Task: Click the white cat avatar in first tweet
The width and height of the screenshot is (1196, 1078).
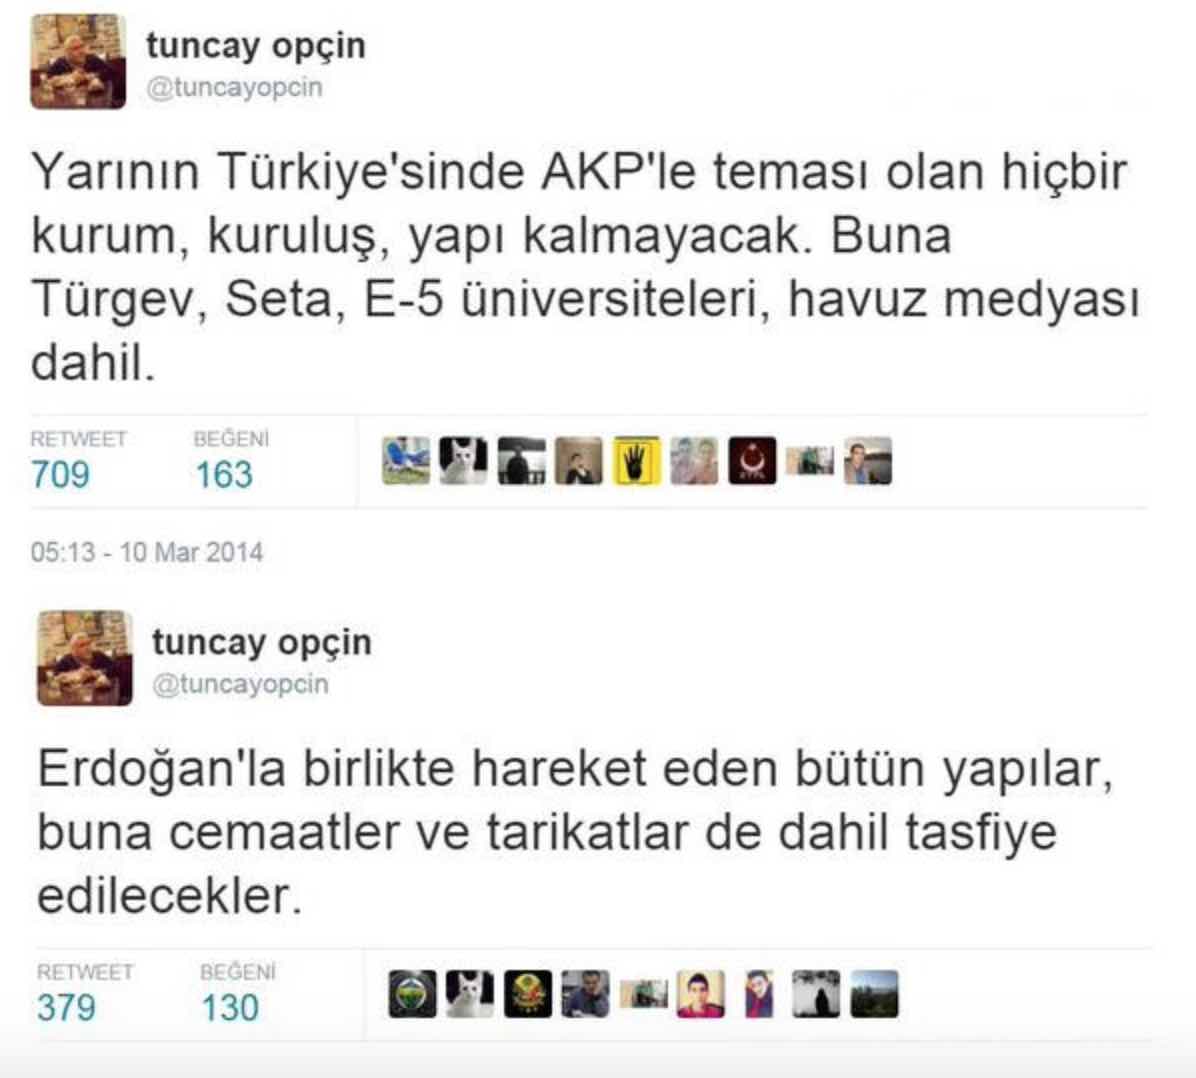Action: (463, 461)
